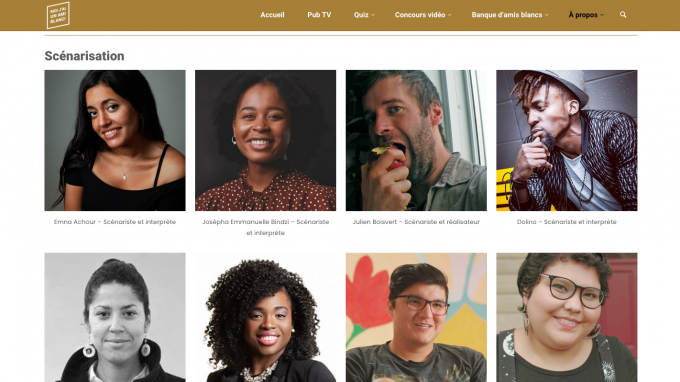Open the Concours vidéo menu item
The image size is (680, 382).
pyautogui.click(x=420, y=15)
